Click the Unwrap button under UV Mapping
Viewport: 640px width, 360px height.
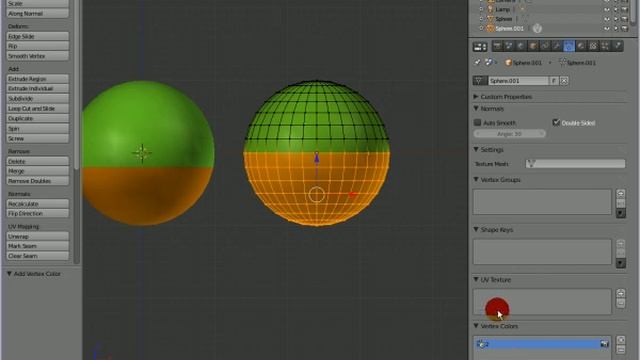[38, 236]
